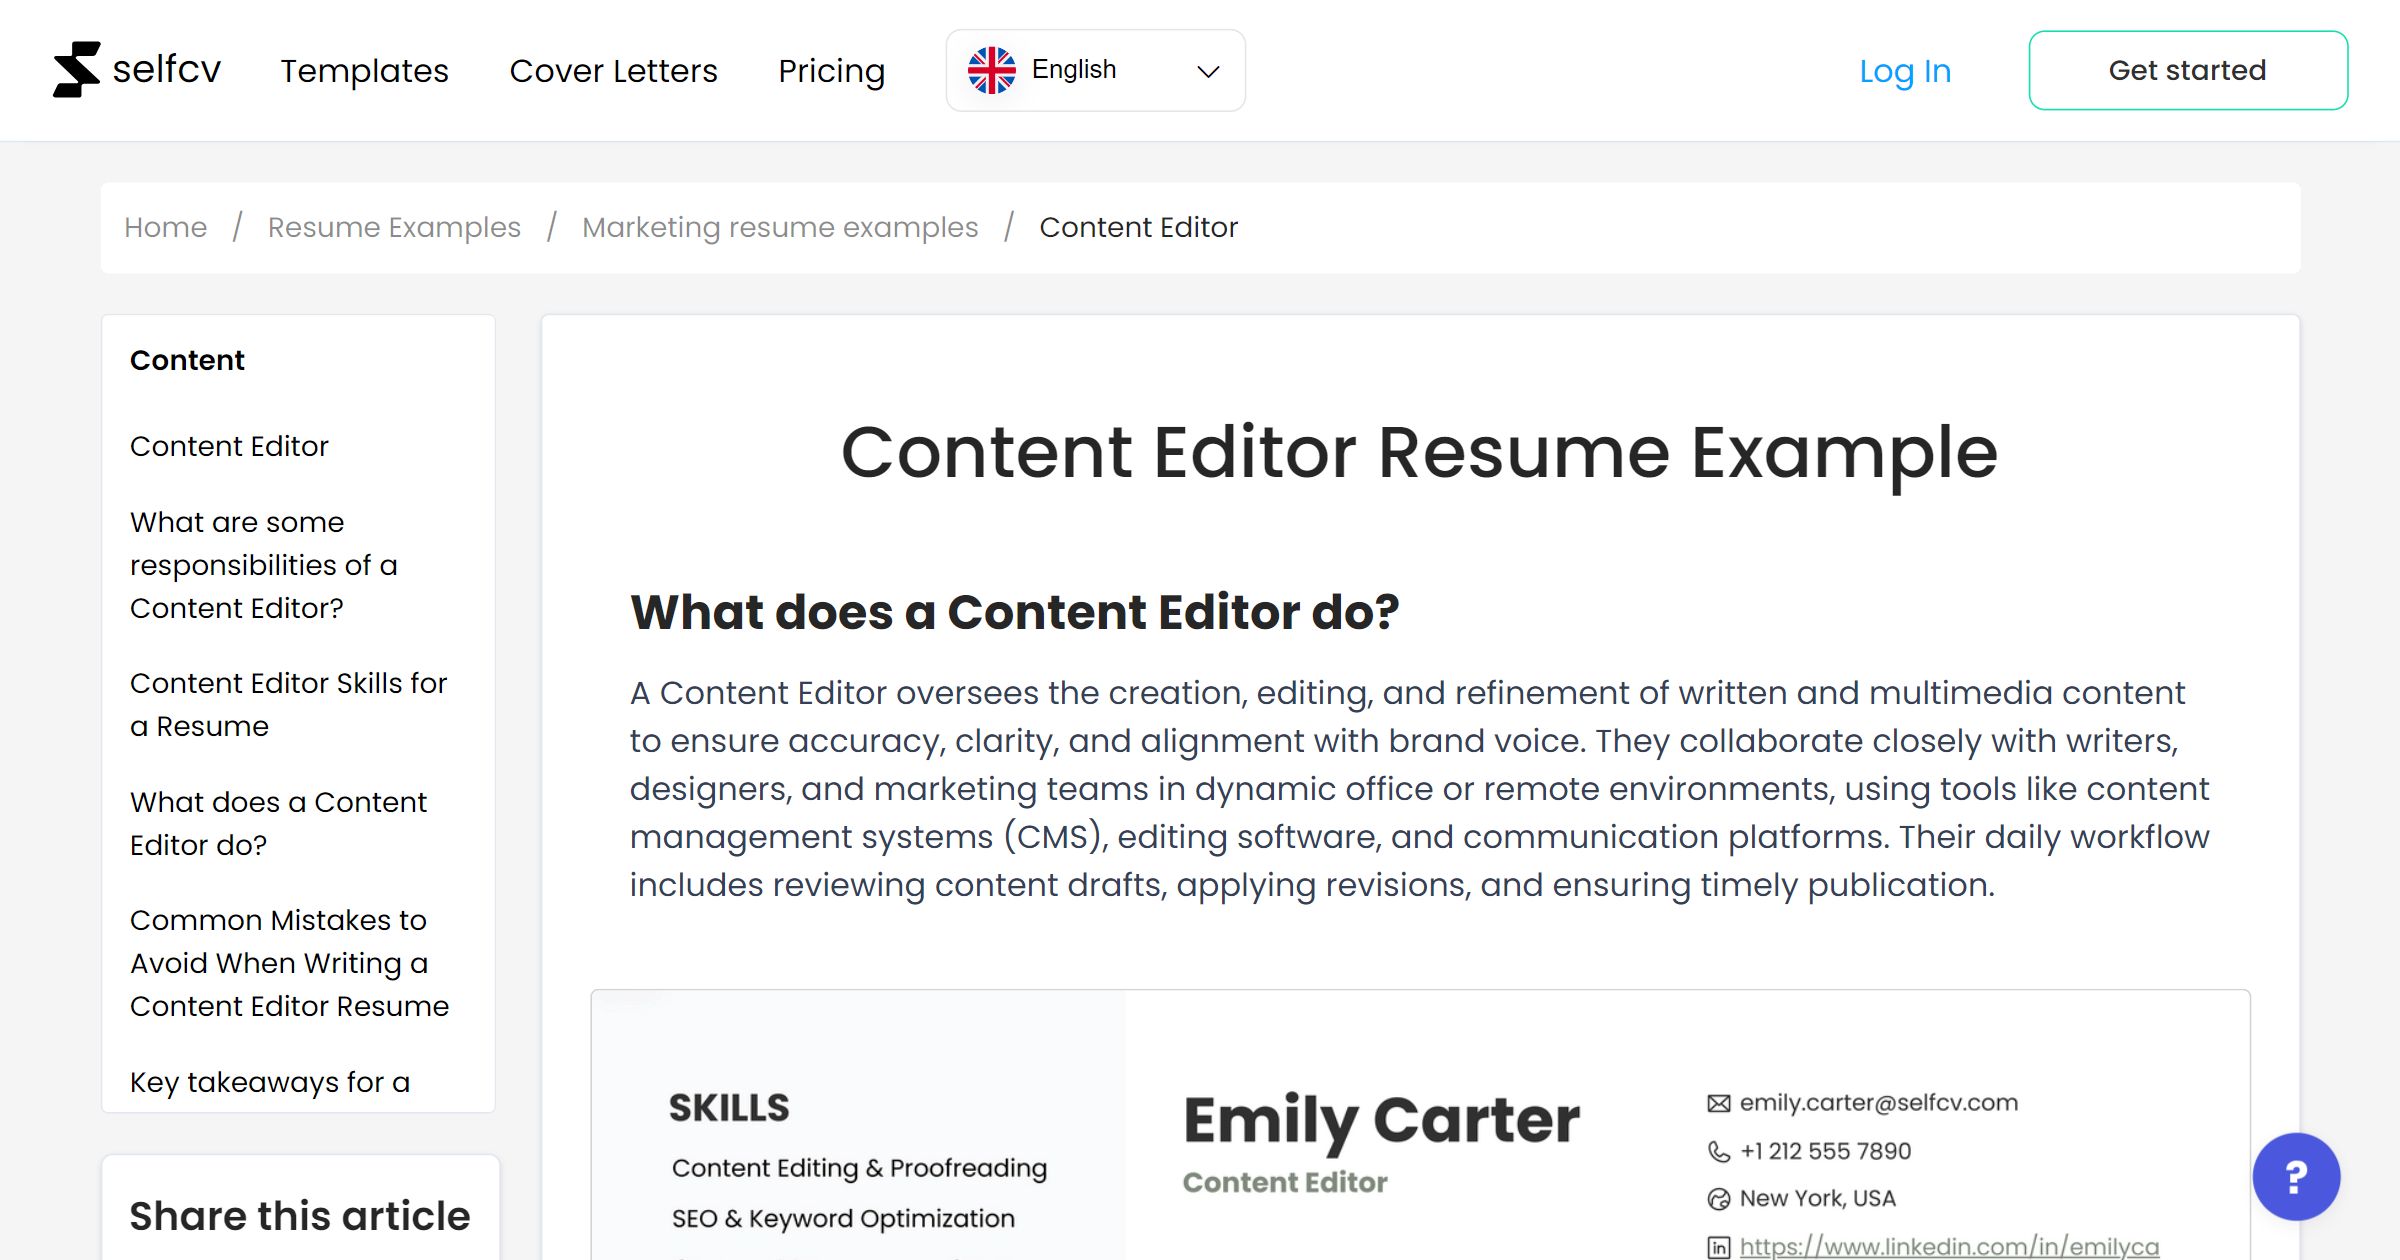
Task: Click the phone icon next to +1 212 555 7890
Action: click(1718, 1150)
